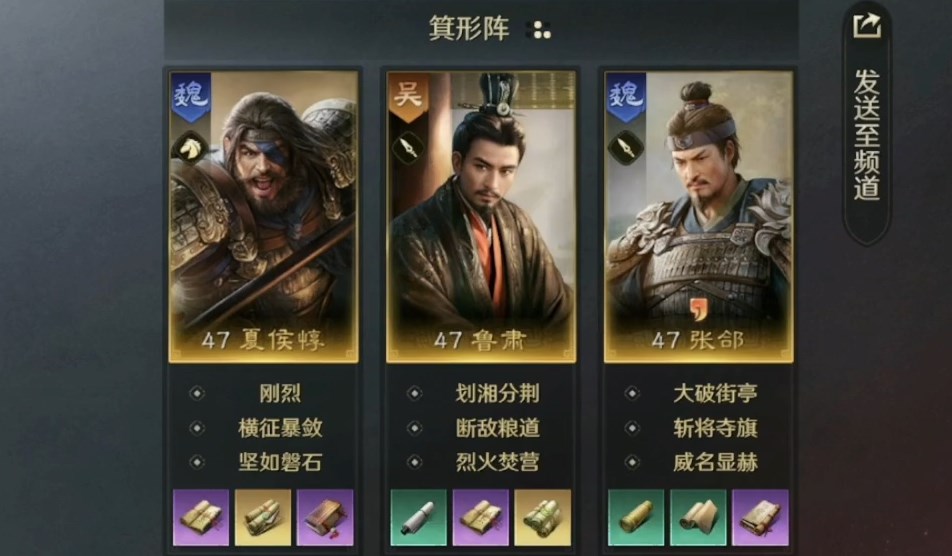Tap 张郃's purple book item slot
Screen dimensions: 952x556
click(760, 517)
